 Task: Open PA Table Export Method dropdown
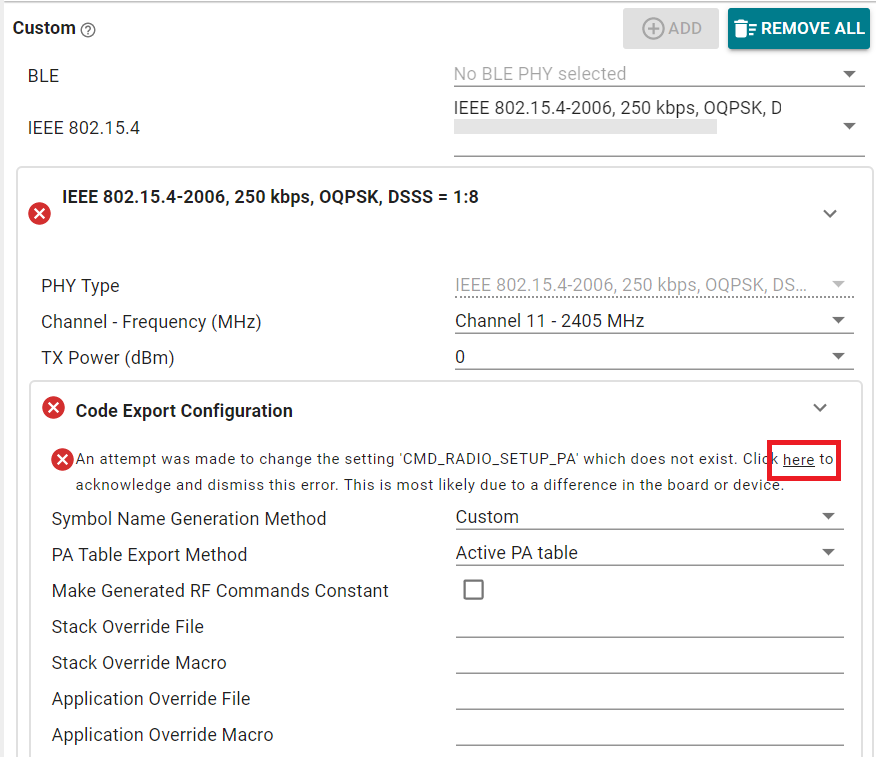[x=648, y=553]
